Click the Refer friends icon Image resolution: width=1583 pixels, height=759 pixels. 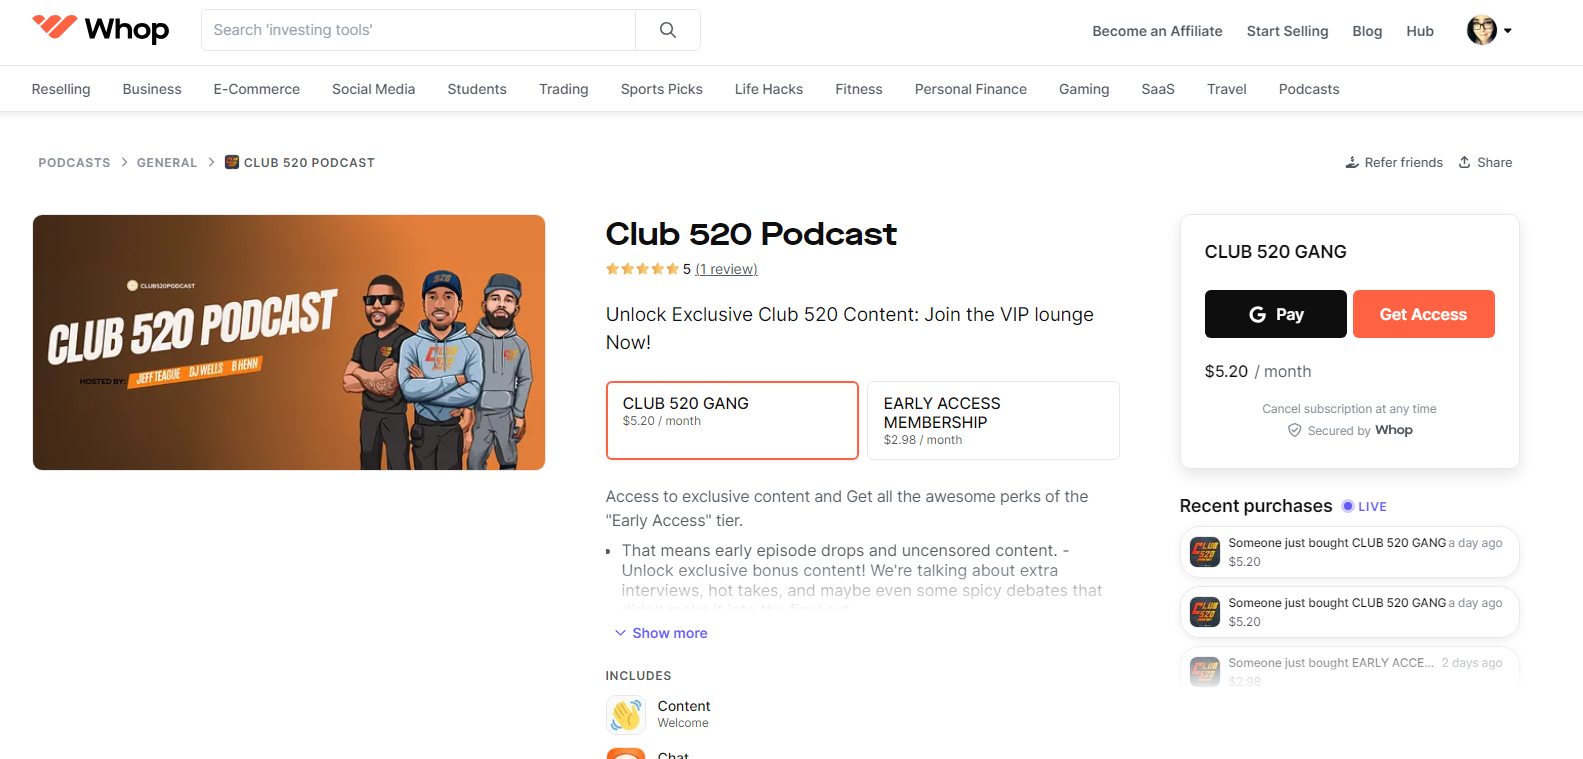click(1352, 162)
